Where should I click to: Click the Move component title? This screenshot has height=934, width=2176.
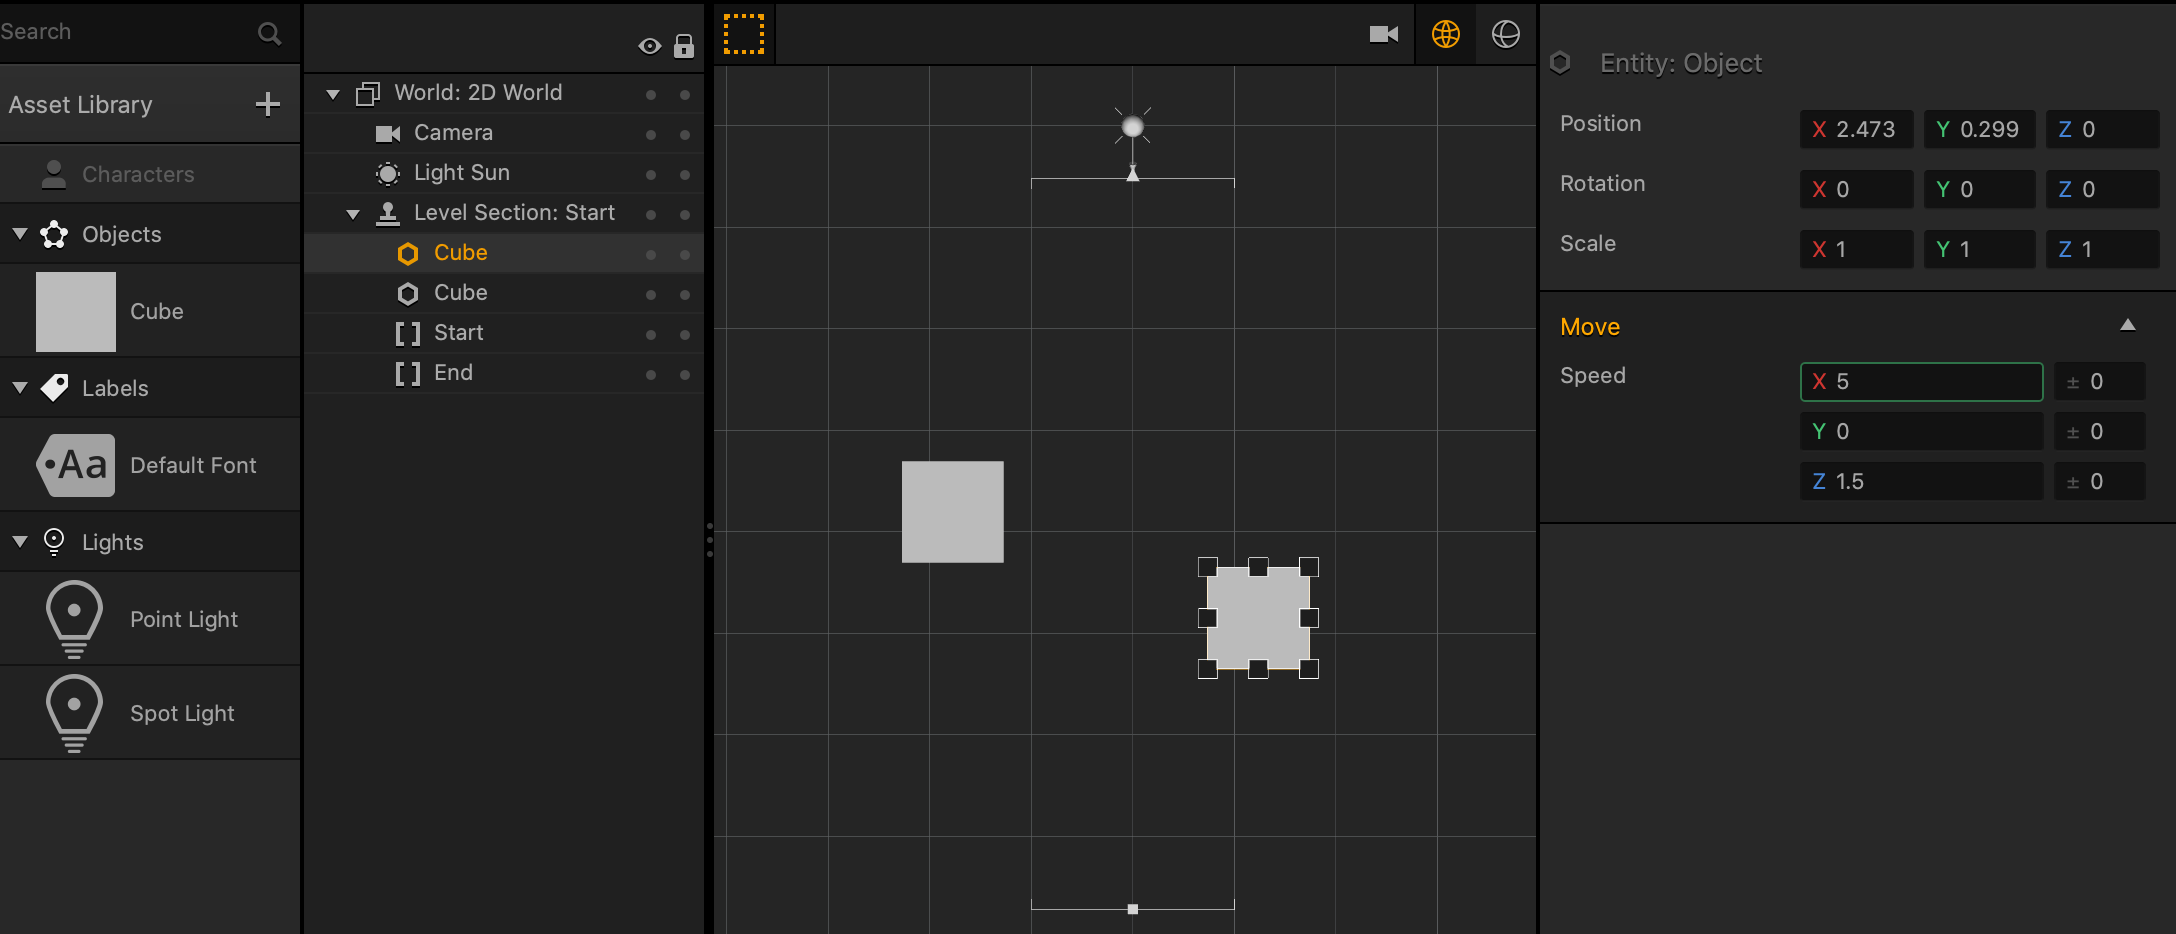(1590, 327)
